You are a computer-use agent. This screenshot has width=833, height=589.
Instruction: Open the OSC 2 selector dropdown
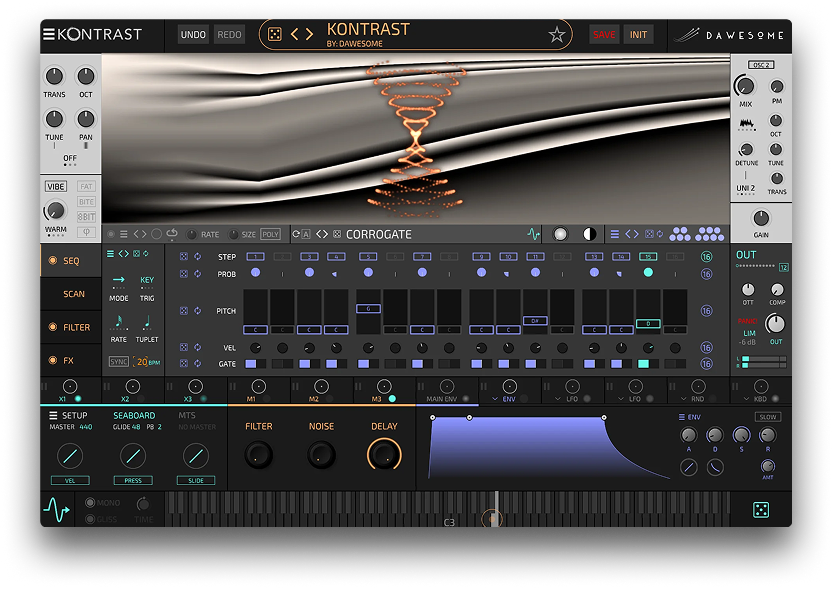point(762,65)
